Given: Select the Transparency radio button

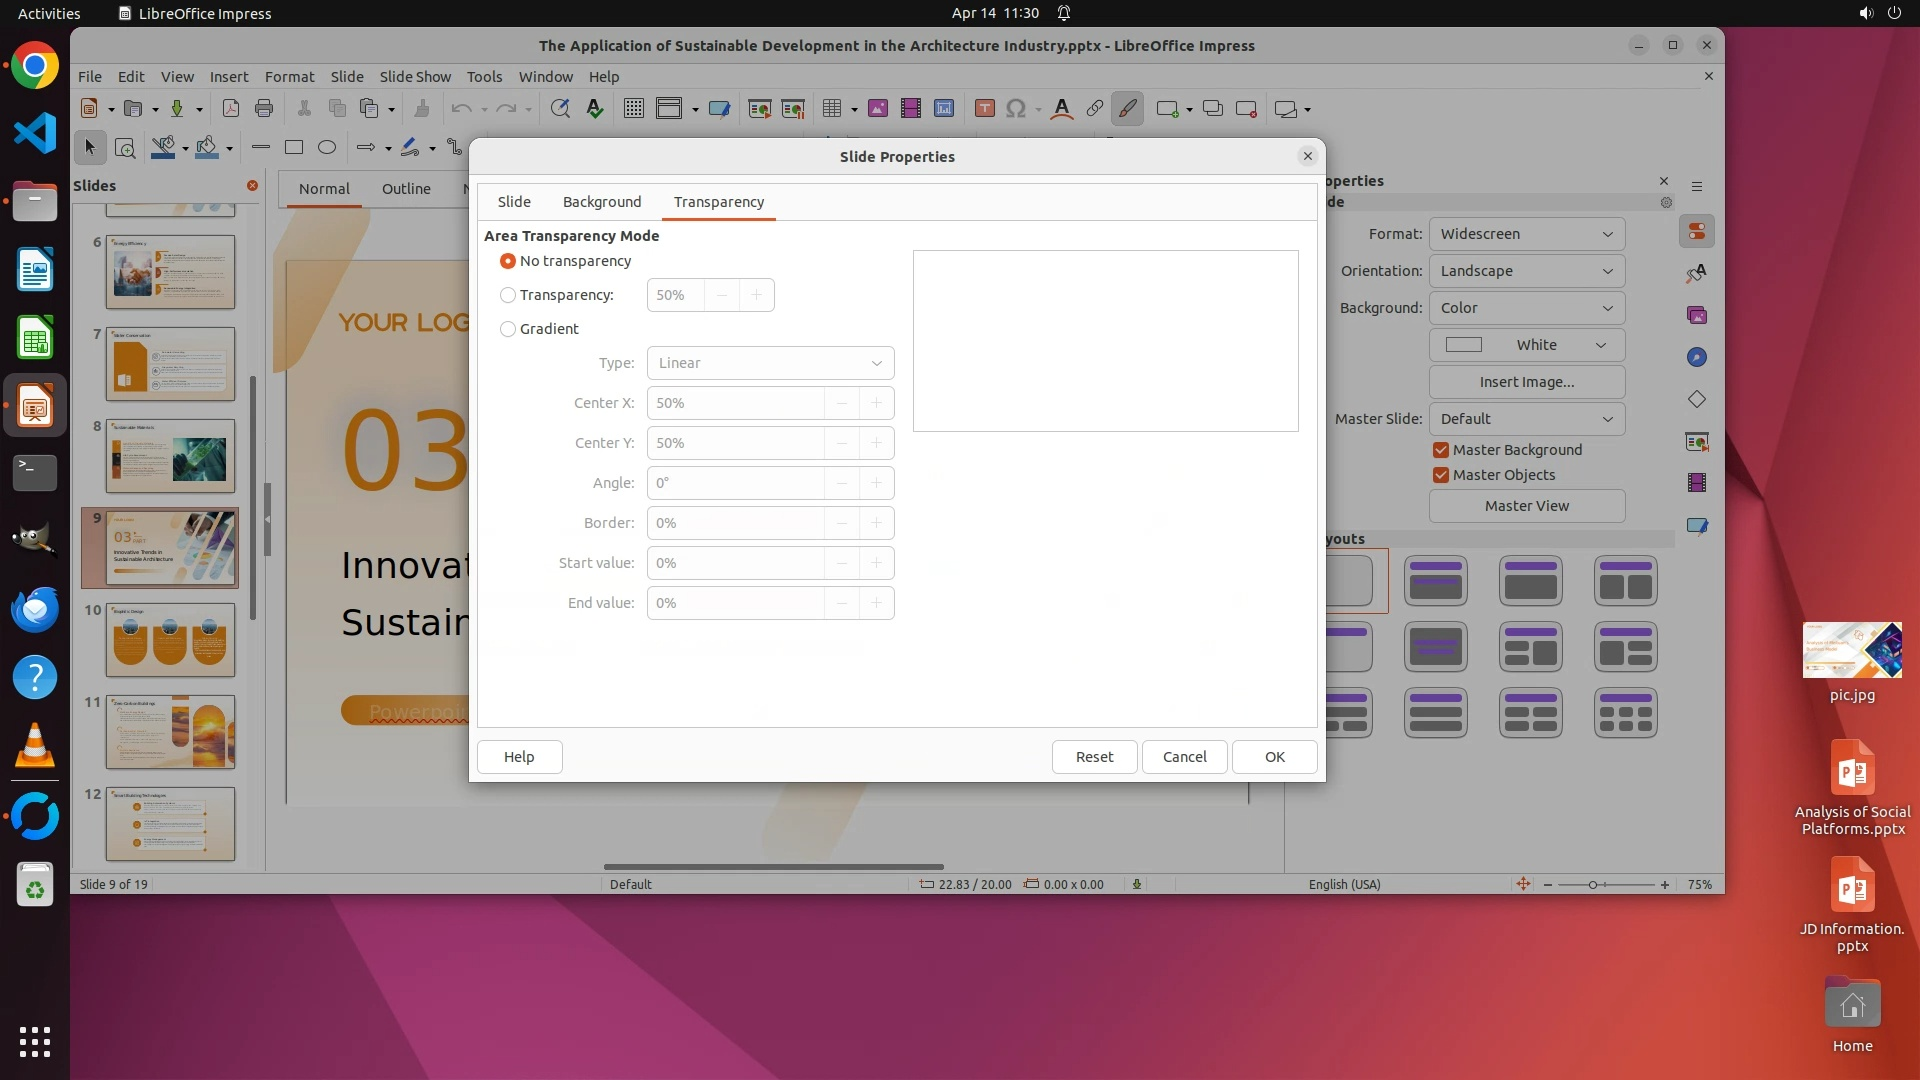Looking at the screenshot, I should pos(508,295).
